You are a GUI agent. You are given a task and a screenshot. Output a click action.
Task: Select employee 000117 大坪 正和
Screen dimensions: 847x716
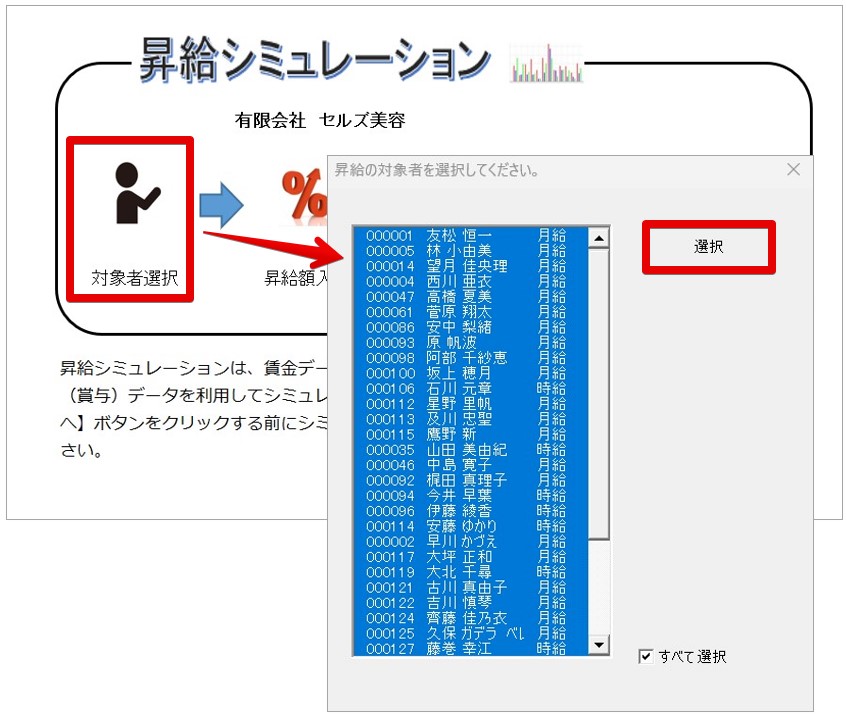pos(470,557)
